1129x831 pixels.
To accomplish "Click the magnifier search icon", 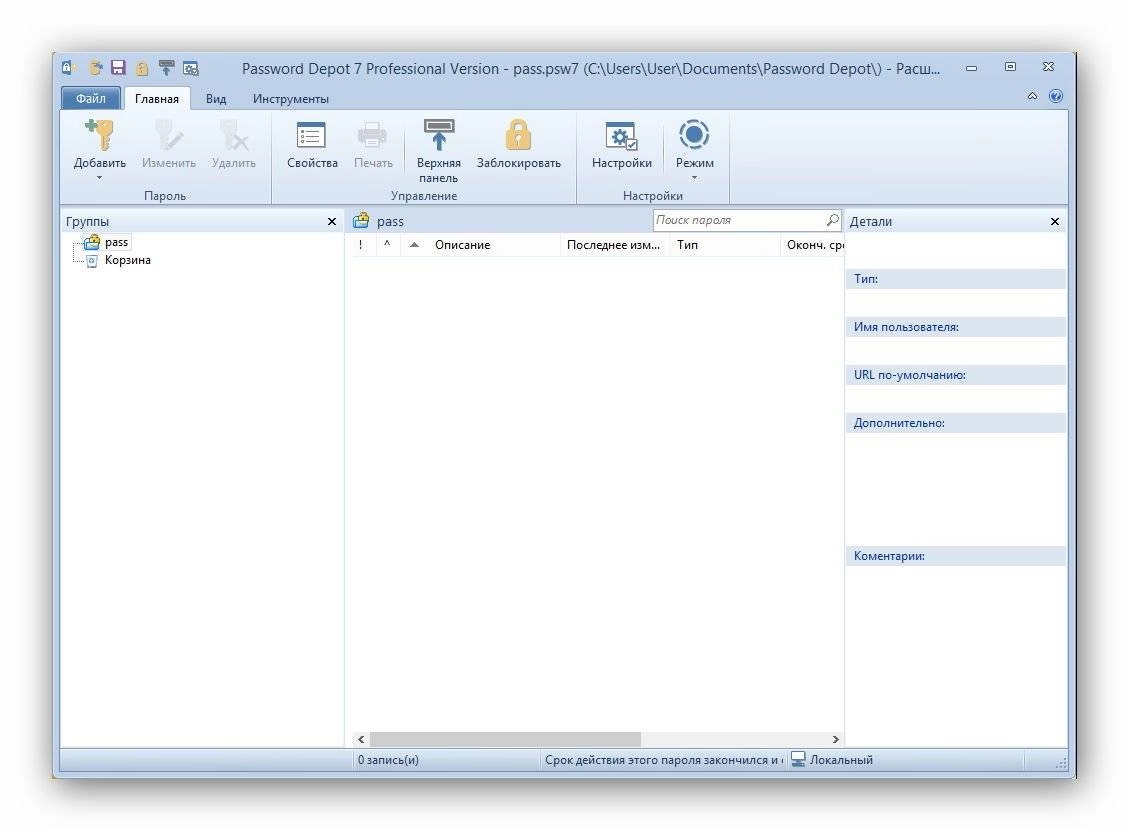I will pyautogui.click(x=832, y=220).
